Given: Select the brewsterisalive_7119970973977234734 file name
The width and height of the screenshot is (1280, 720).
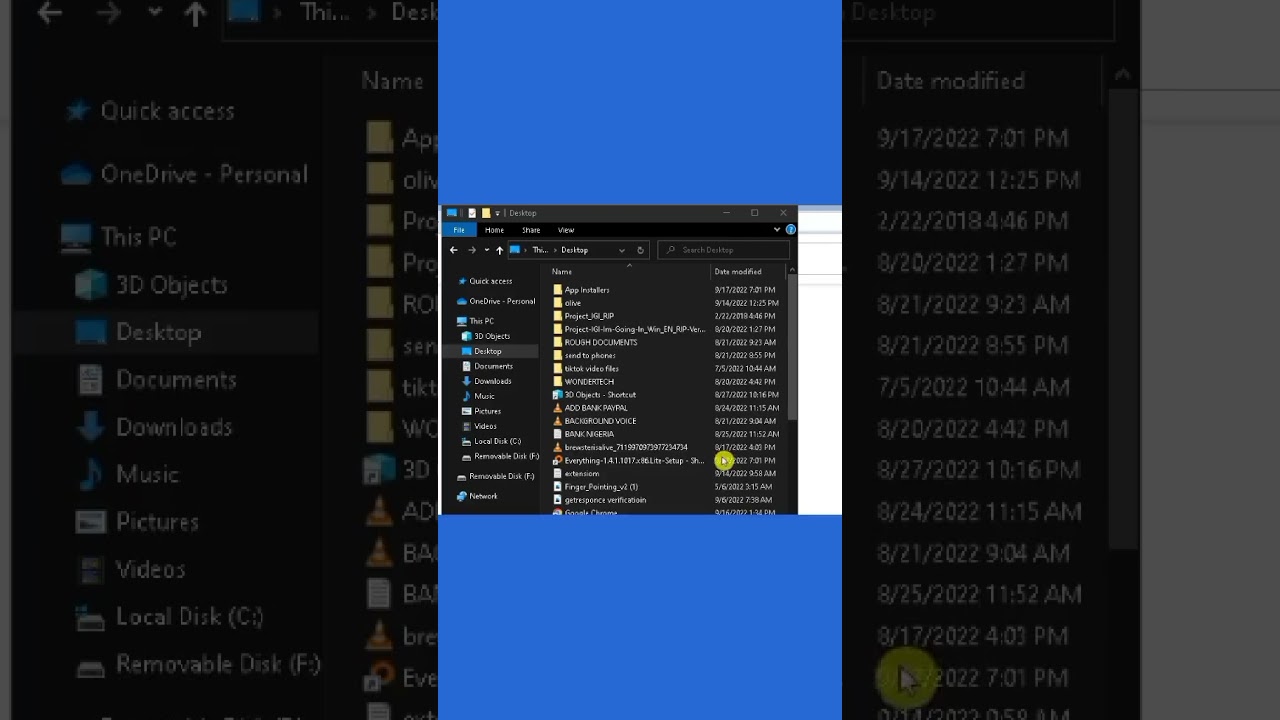Looking at the screenshot, I should [x=626, y=448].
